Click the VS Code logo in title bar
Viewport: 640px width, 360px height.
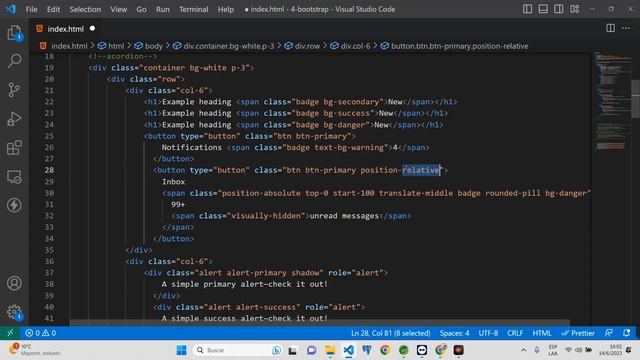(11, 9)
